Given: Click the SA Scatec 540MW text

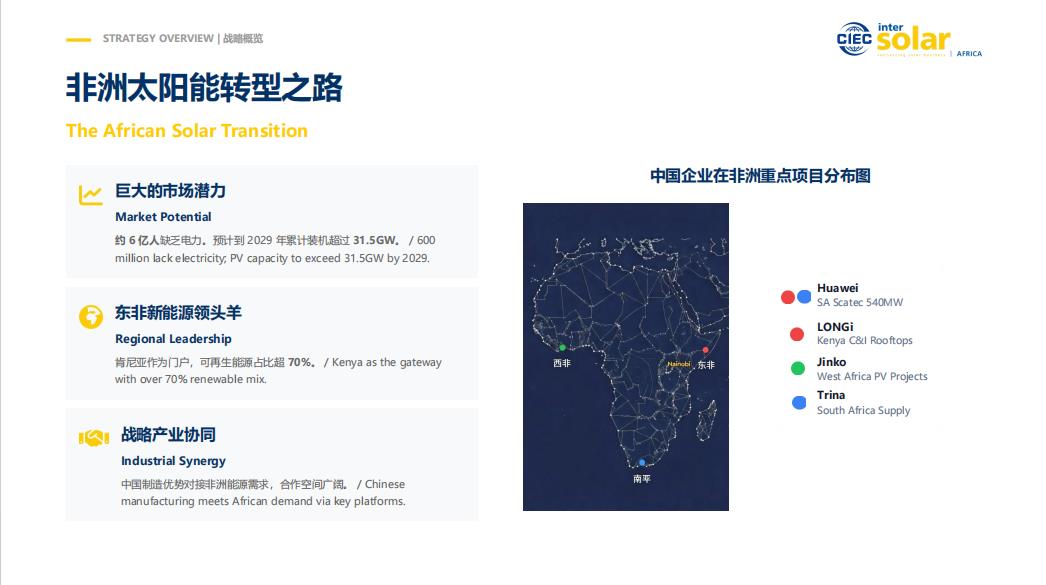Looking at the screenshot, I should pos(860,302).
